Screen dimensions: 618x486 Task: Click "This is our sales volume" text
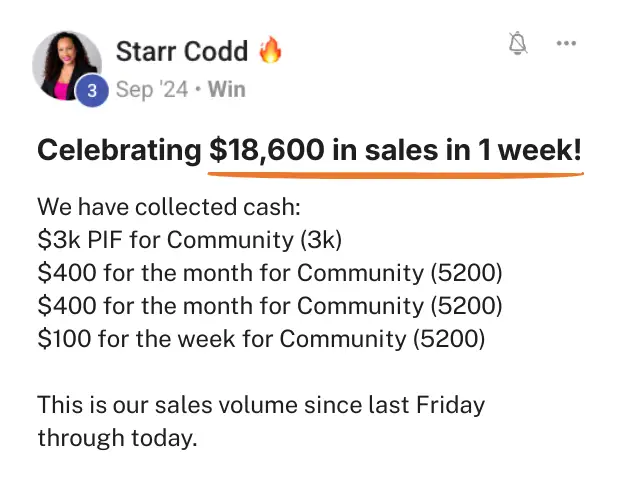pyautogui.click(x=260, y=405)
